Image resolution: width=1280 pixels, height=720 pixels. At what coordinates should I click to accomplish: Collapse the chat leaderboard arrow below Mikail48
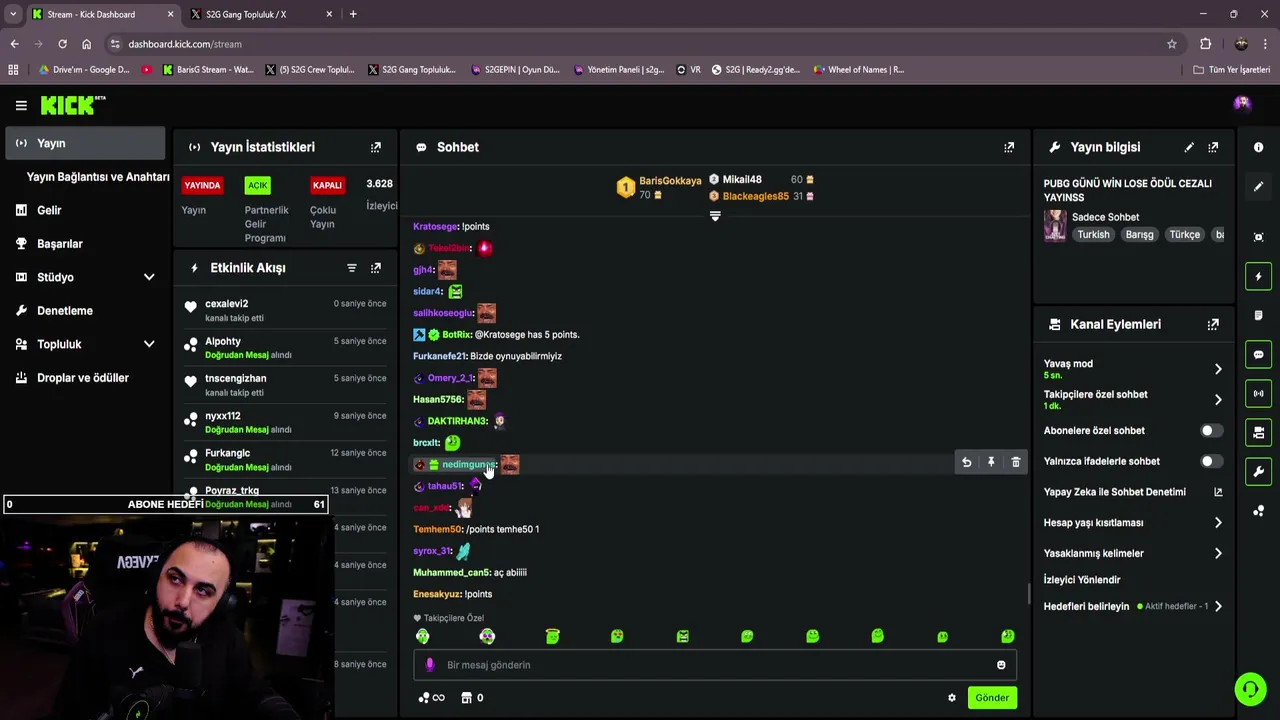tap(715, 216)
